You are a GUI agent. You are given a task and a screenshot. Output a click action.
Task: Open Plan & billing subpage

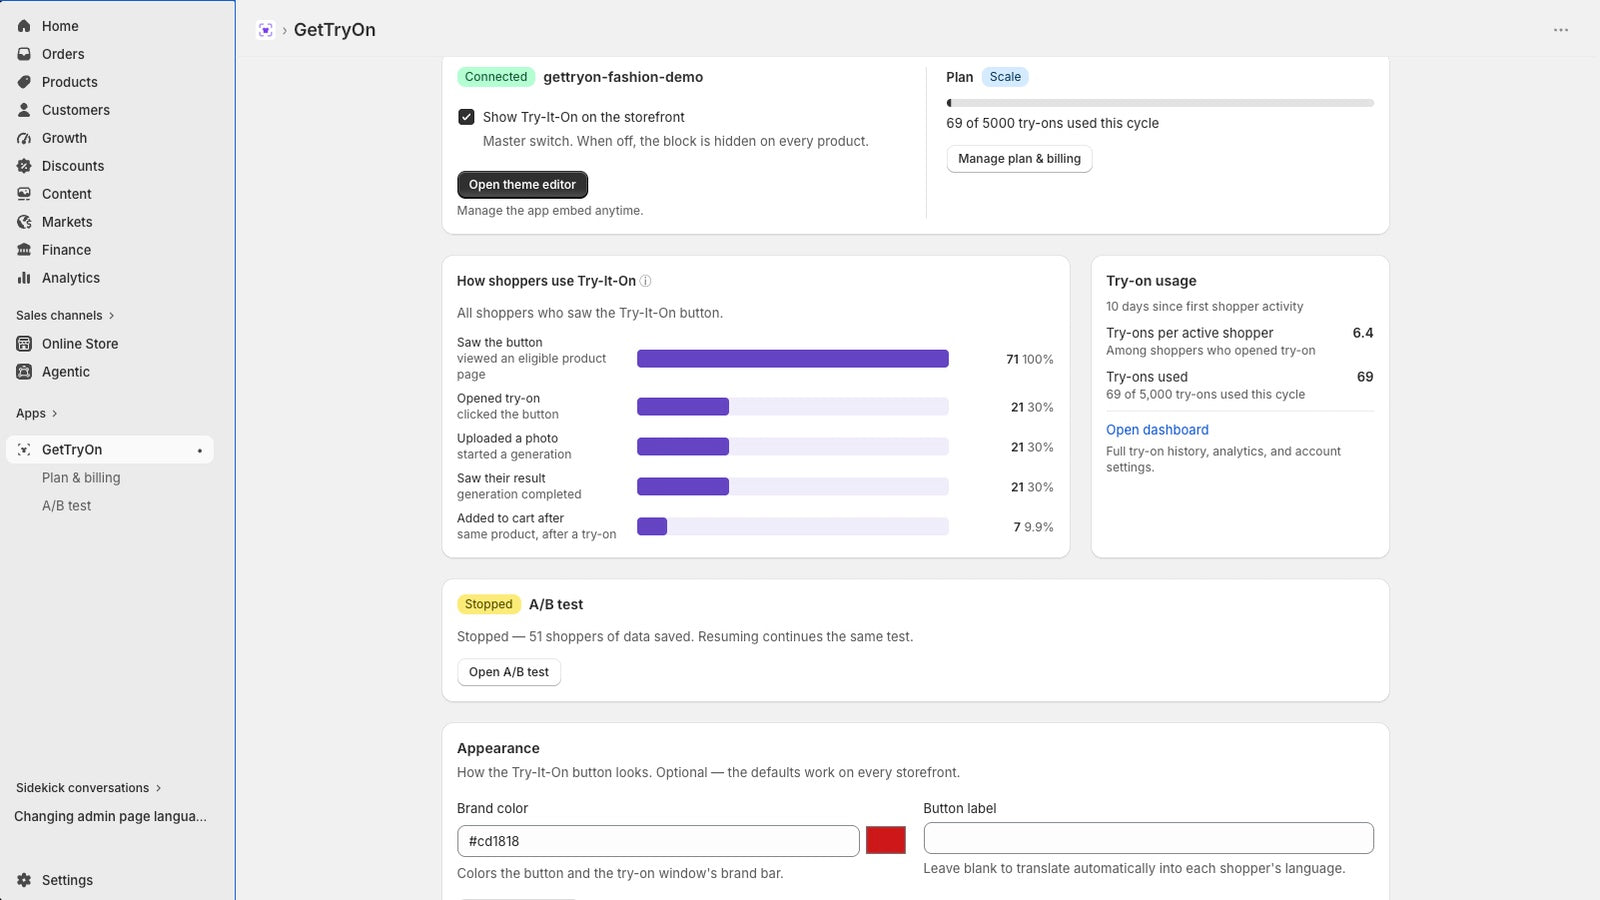click(x=110, y=478)
